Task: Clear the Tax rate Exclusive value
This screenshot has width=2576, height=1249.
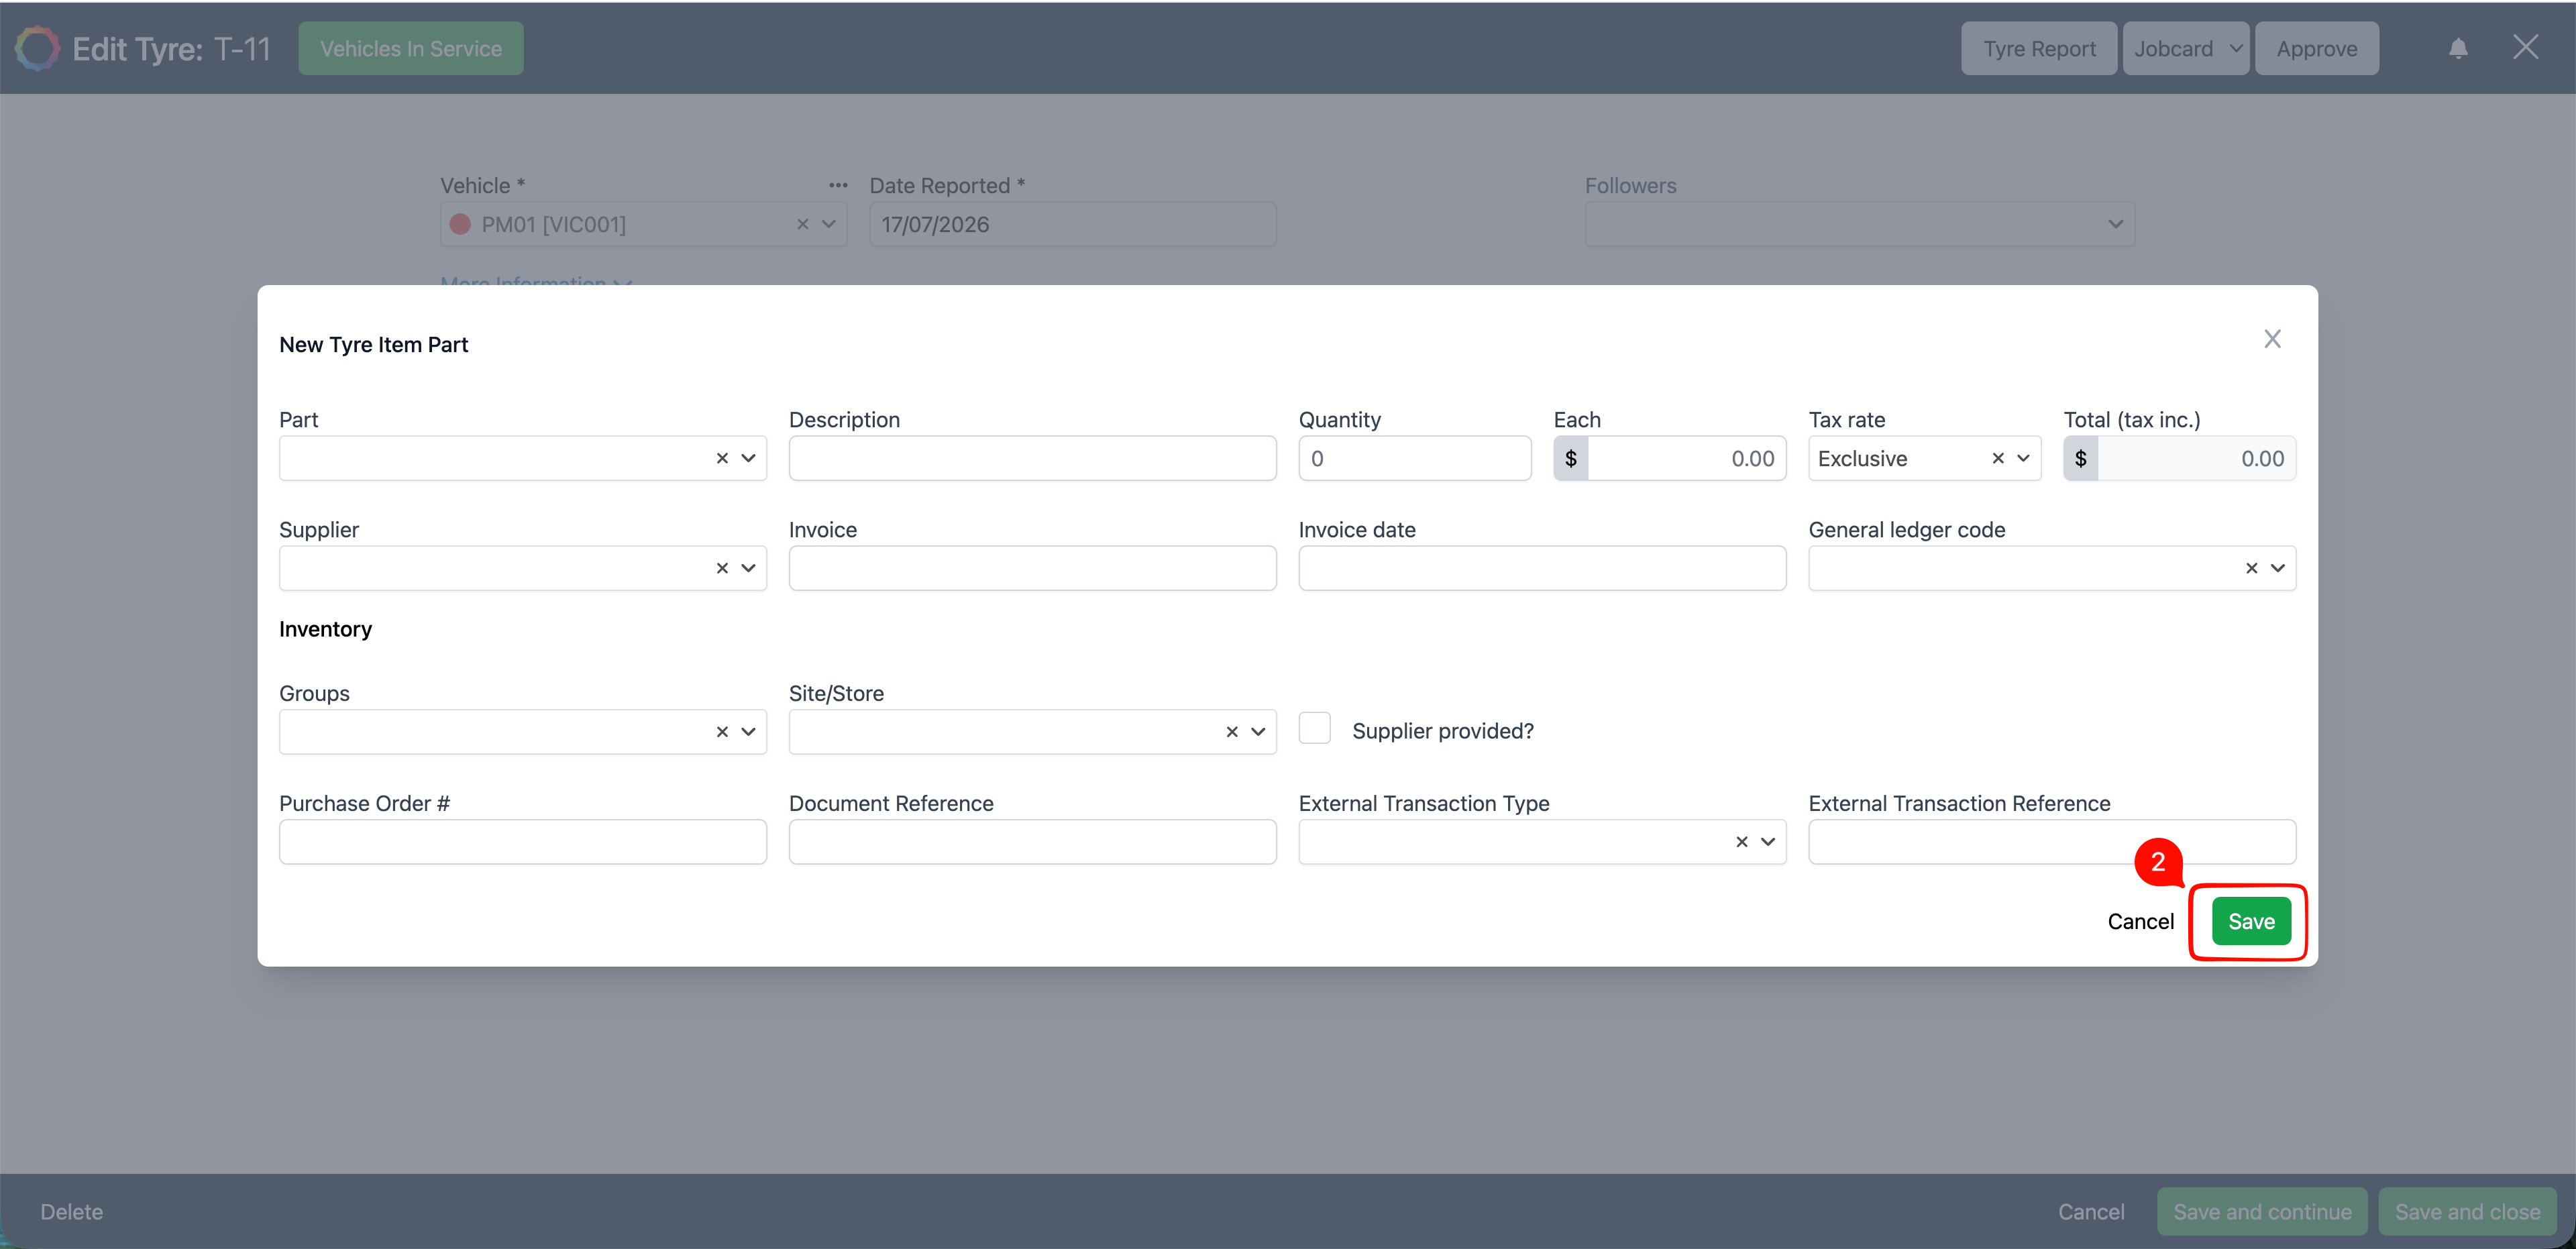Action: tap(1998, 458)
